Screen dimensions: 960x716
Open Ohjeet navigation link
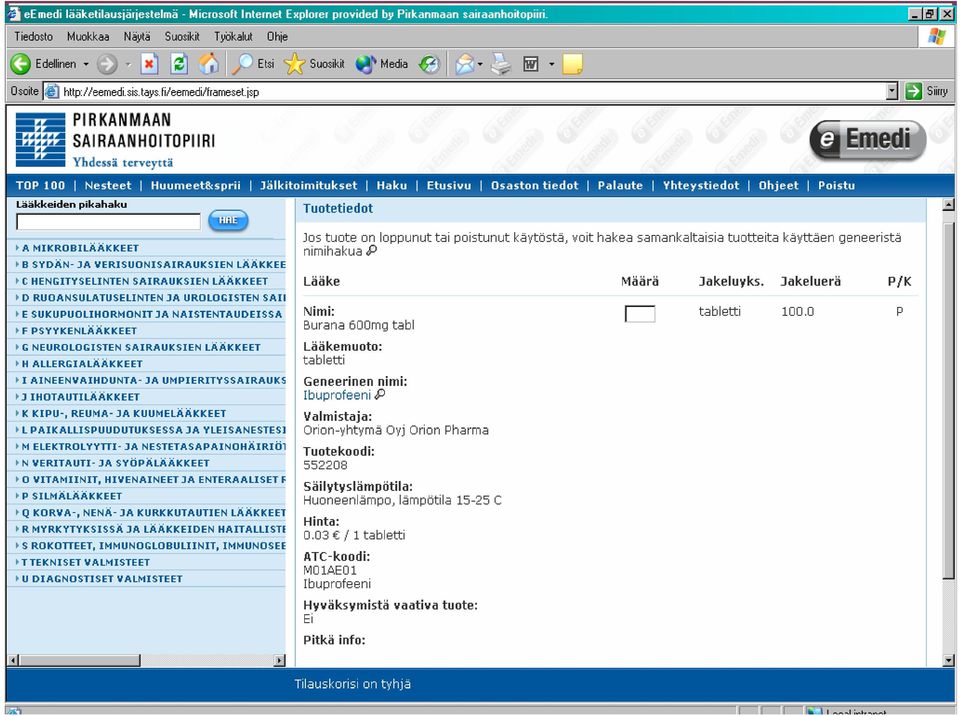coord(779,186)
